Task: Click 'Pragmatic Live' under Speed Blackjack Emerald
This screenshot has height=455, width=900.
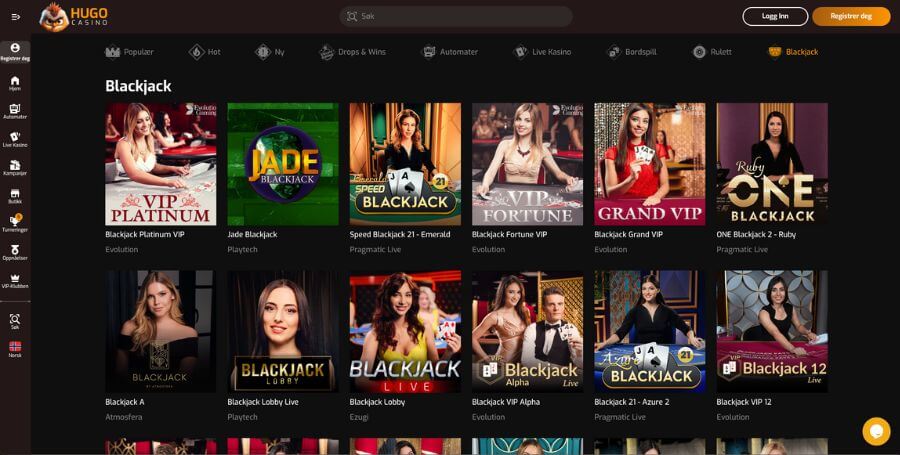Action: (375, 250)
